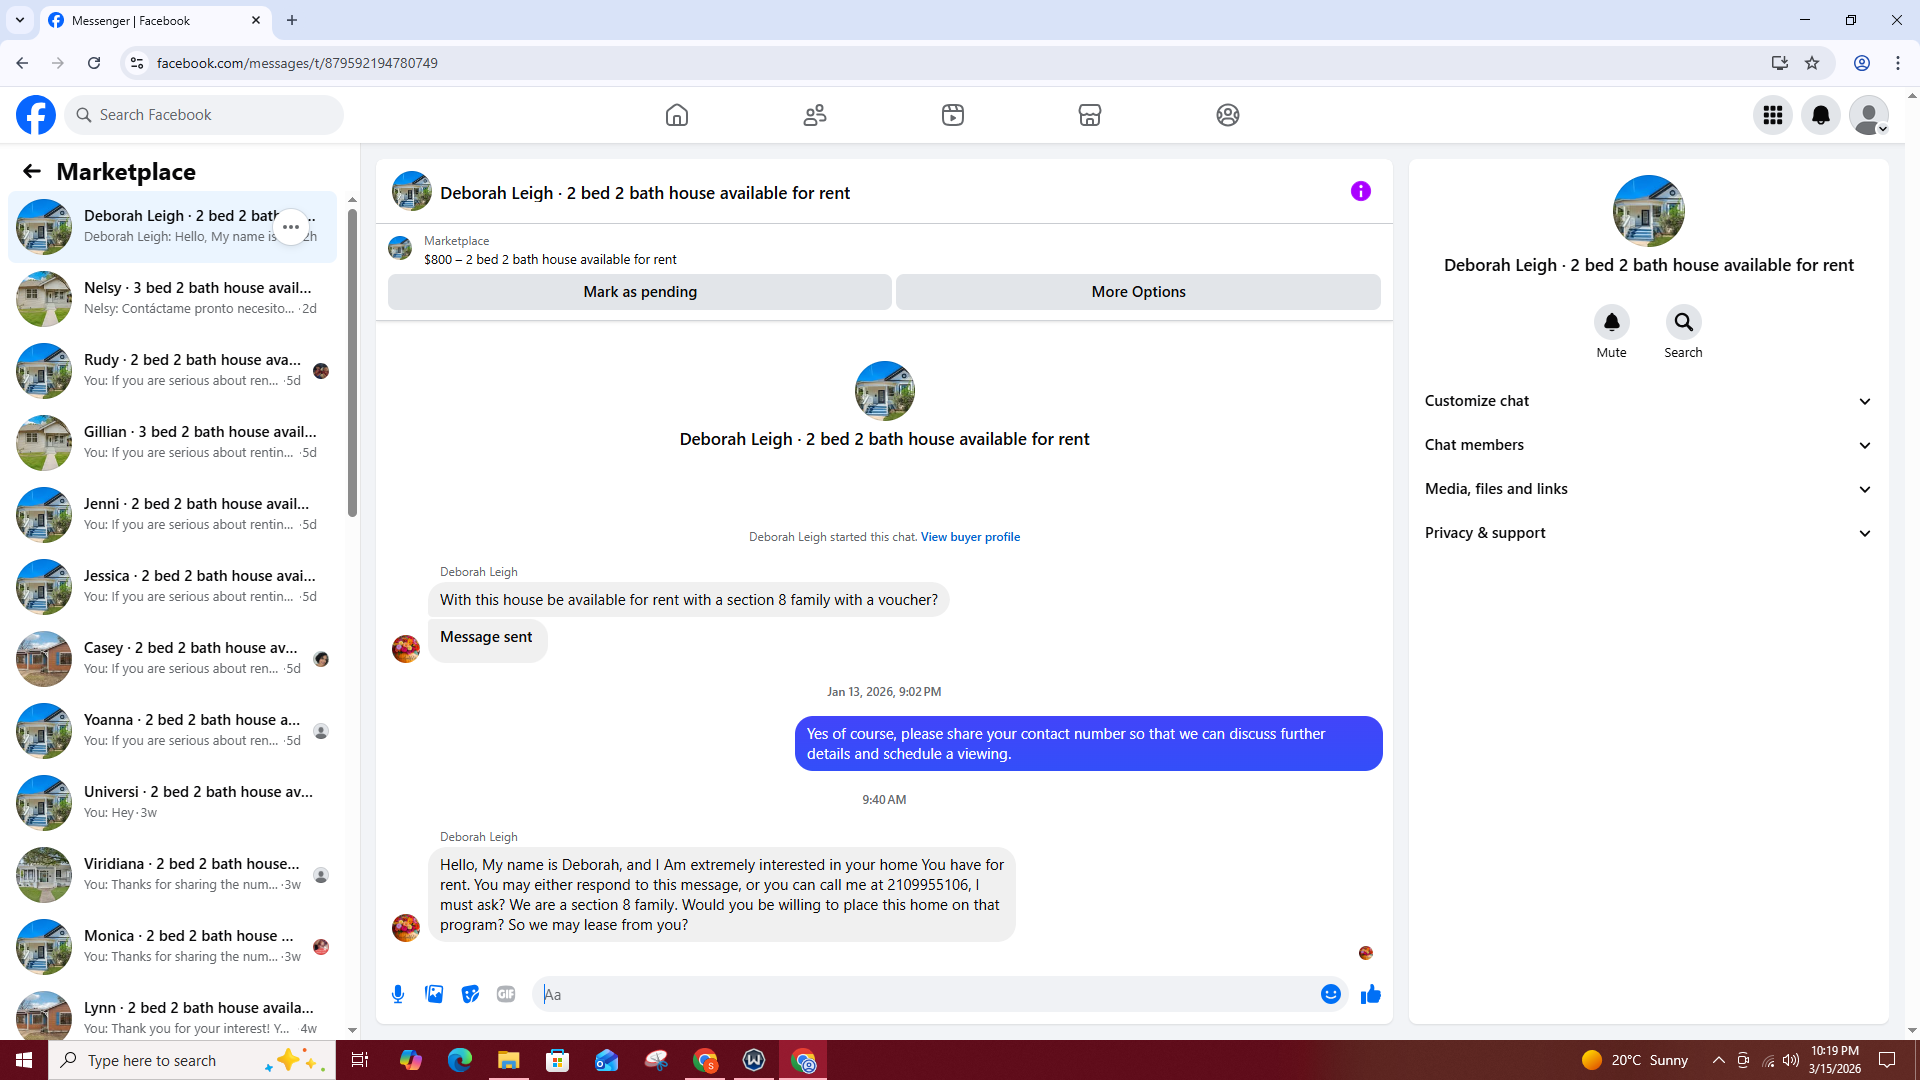This screenshot has width=1920, height=1080.
Task: Open the GIF picker
Action: [x=506, y=994]
